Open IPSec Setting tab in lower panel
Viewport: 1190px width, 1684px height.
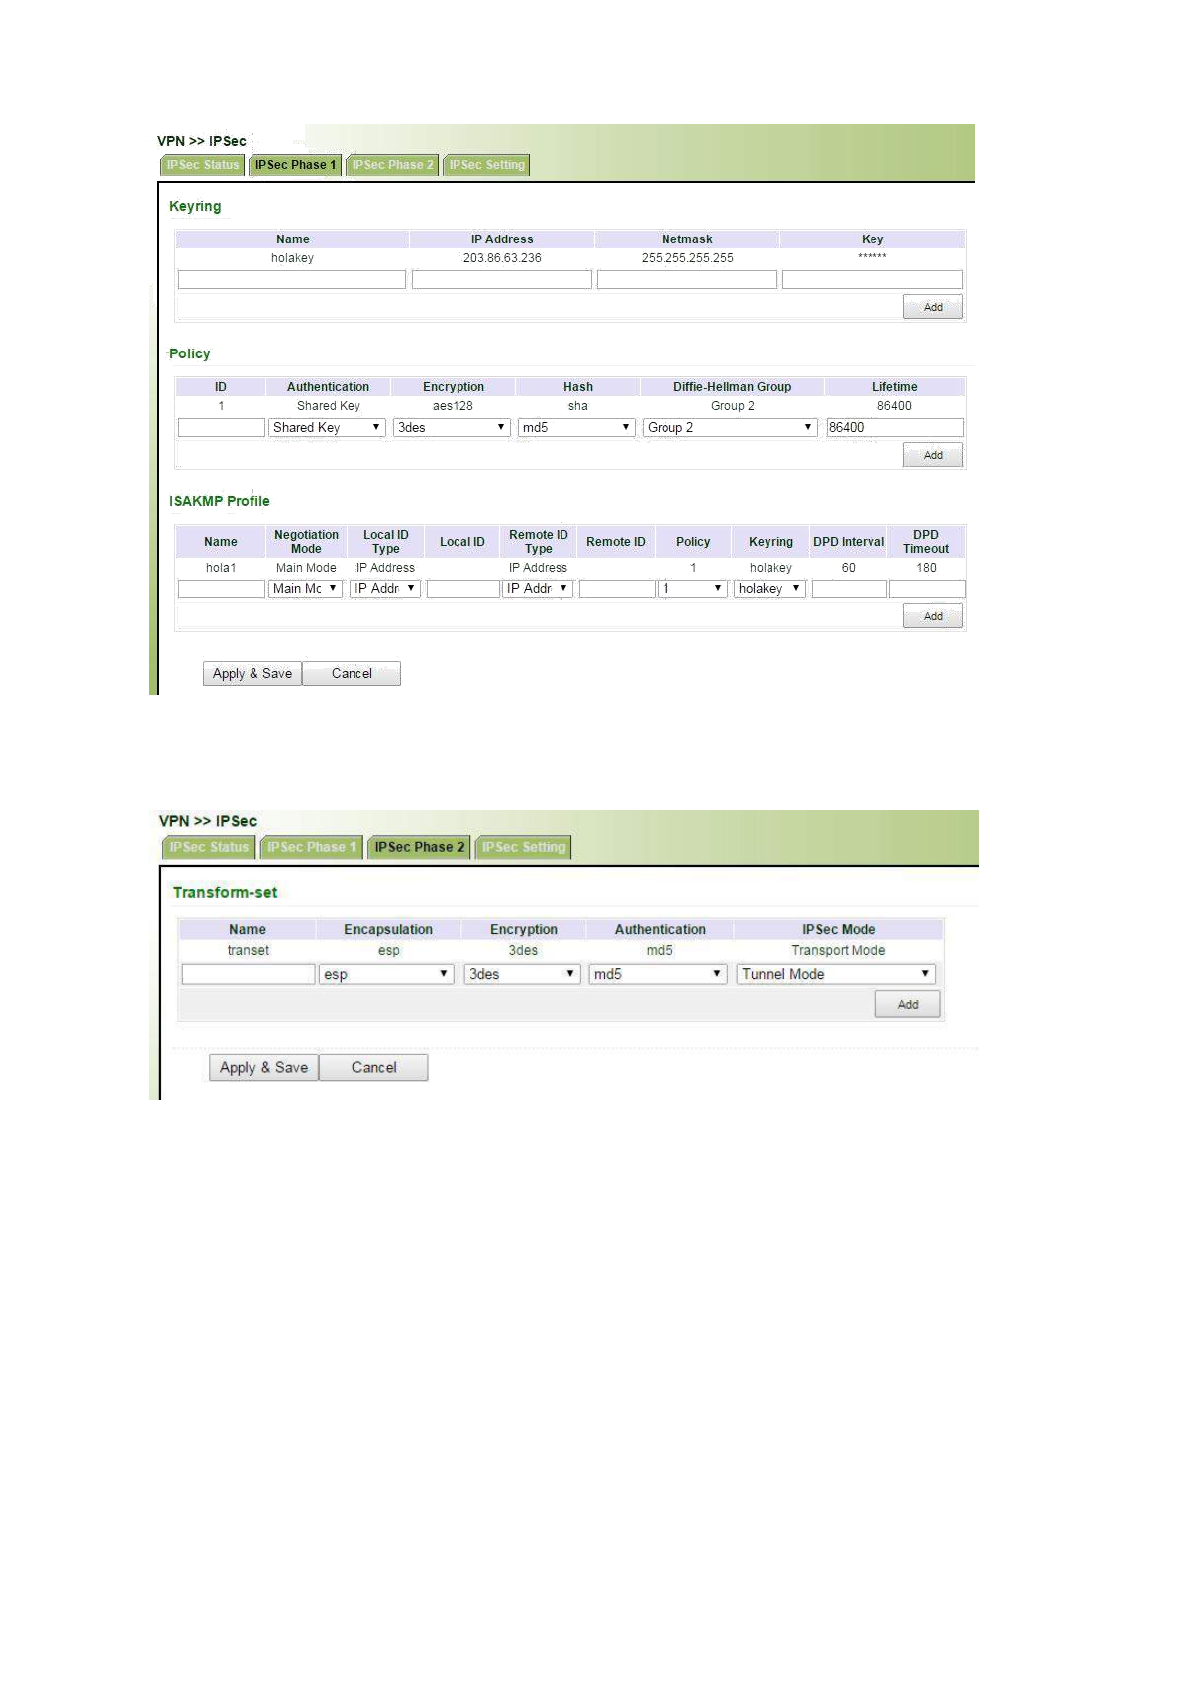pos(523,847)
